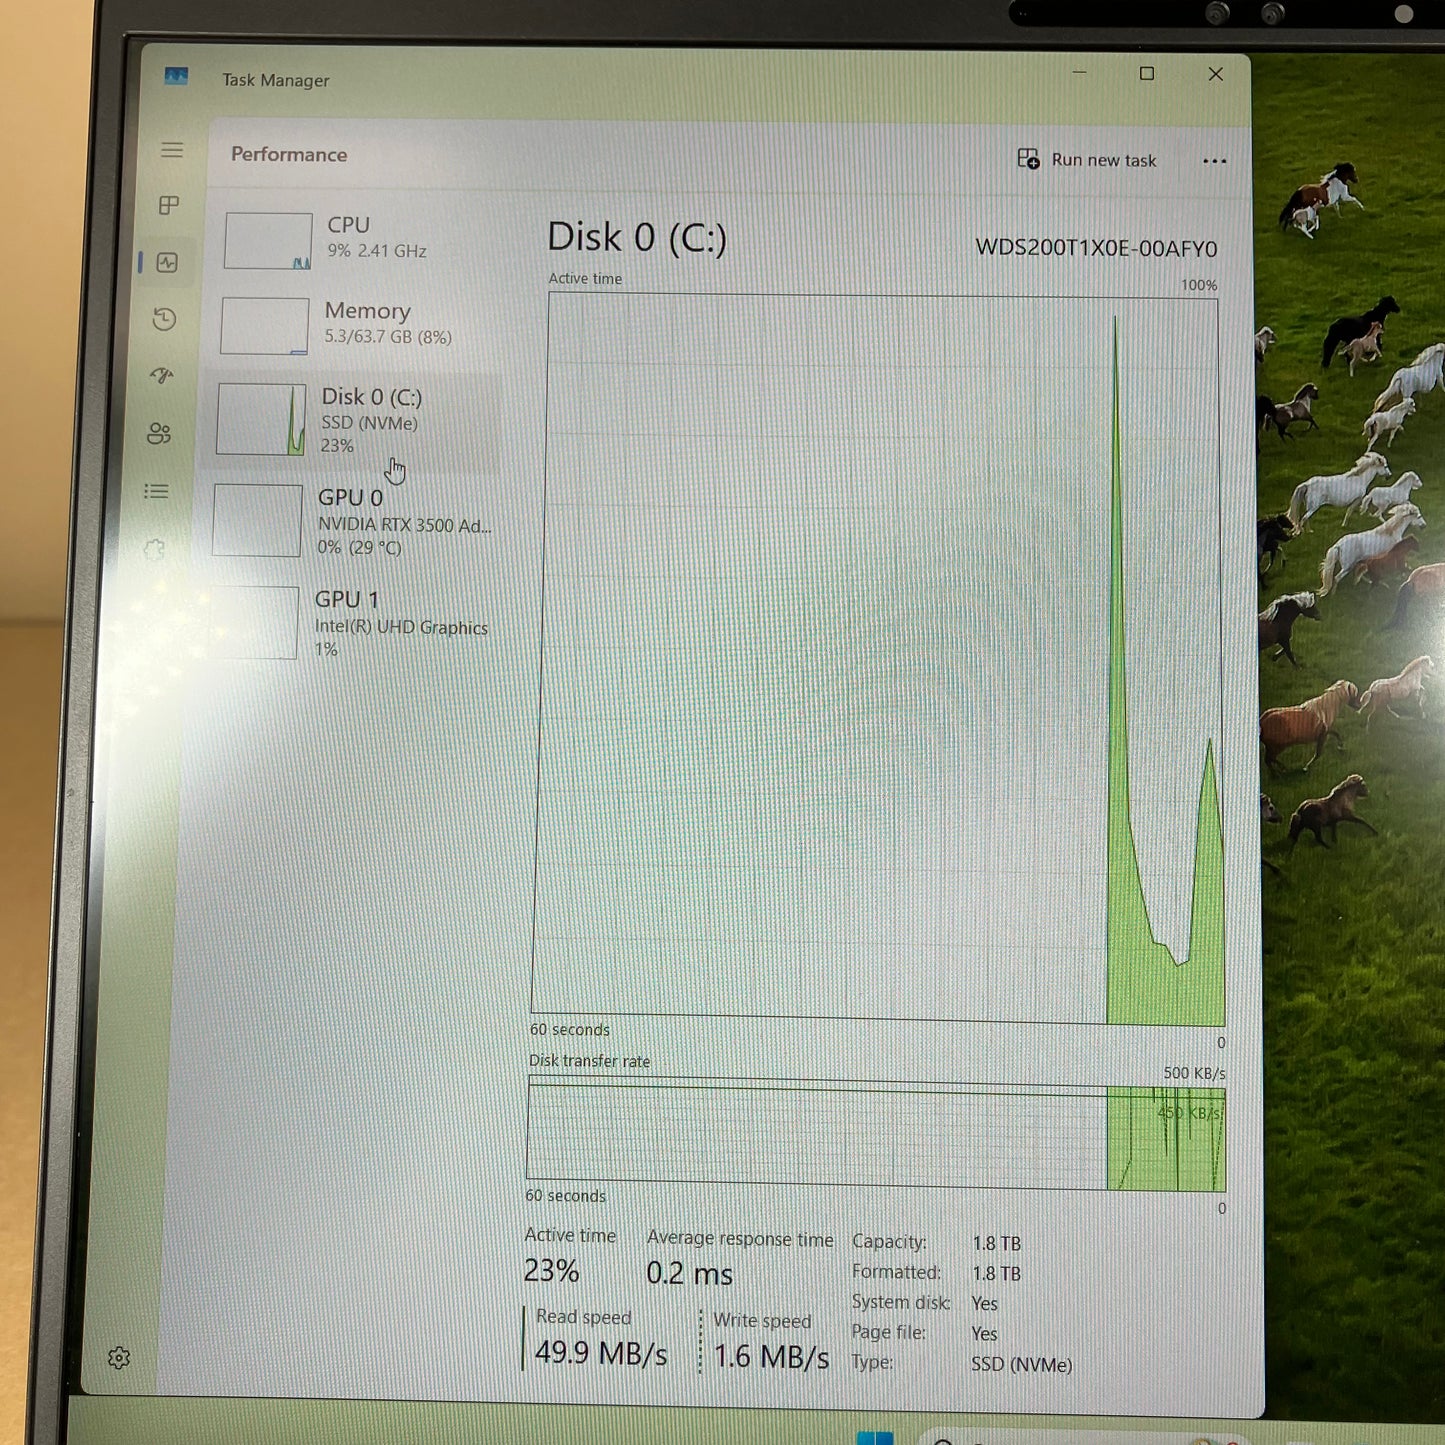Open the ellipsis options menu
Image resolution: width=1445 pixels, height=1445 pixels.
1214,161
